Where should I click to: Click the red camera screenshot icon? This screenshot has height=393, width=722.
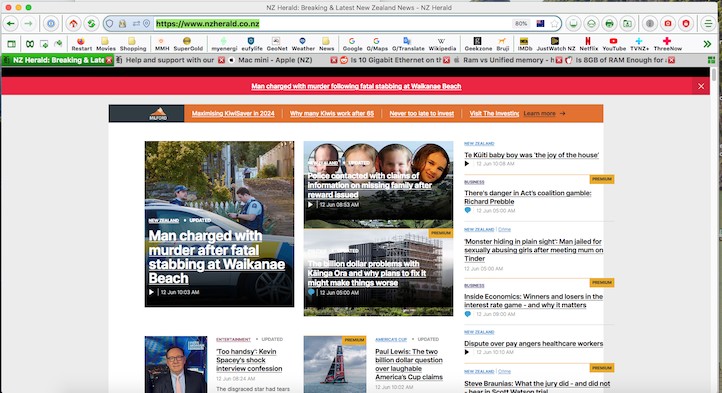click(668, 23)
